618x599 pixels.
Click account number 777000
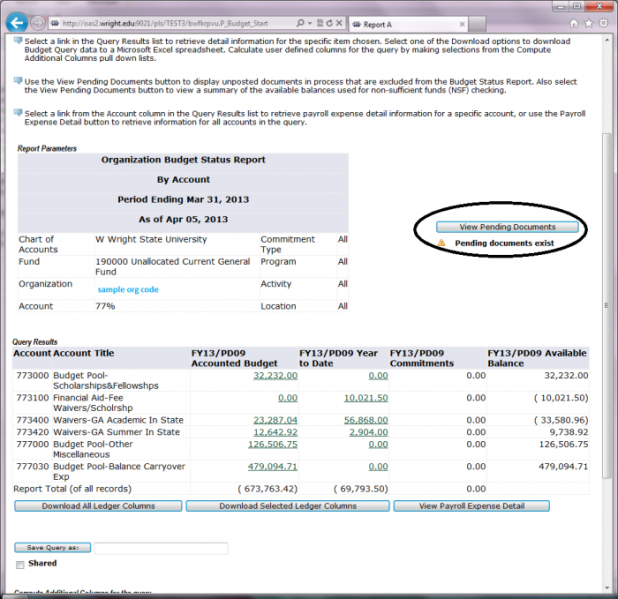[32, 444]
